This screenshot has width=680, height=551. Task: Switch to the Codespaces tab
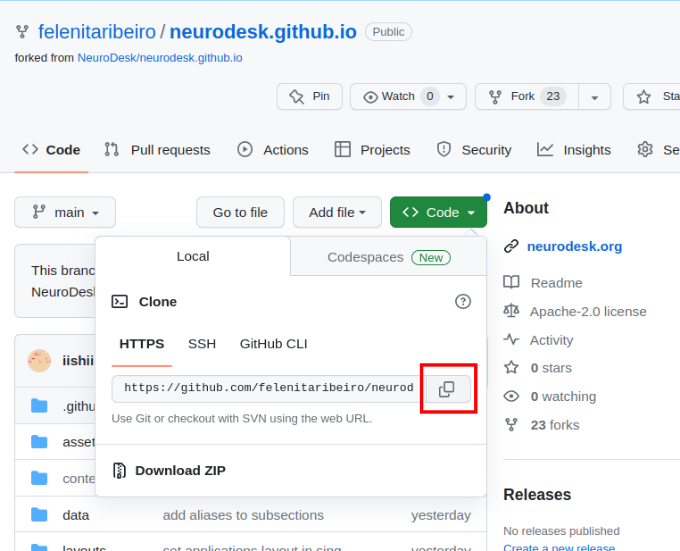click(388, 257)
